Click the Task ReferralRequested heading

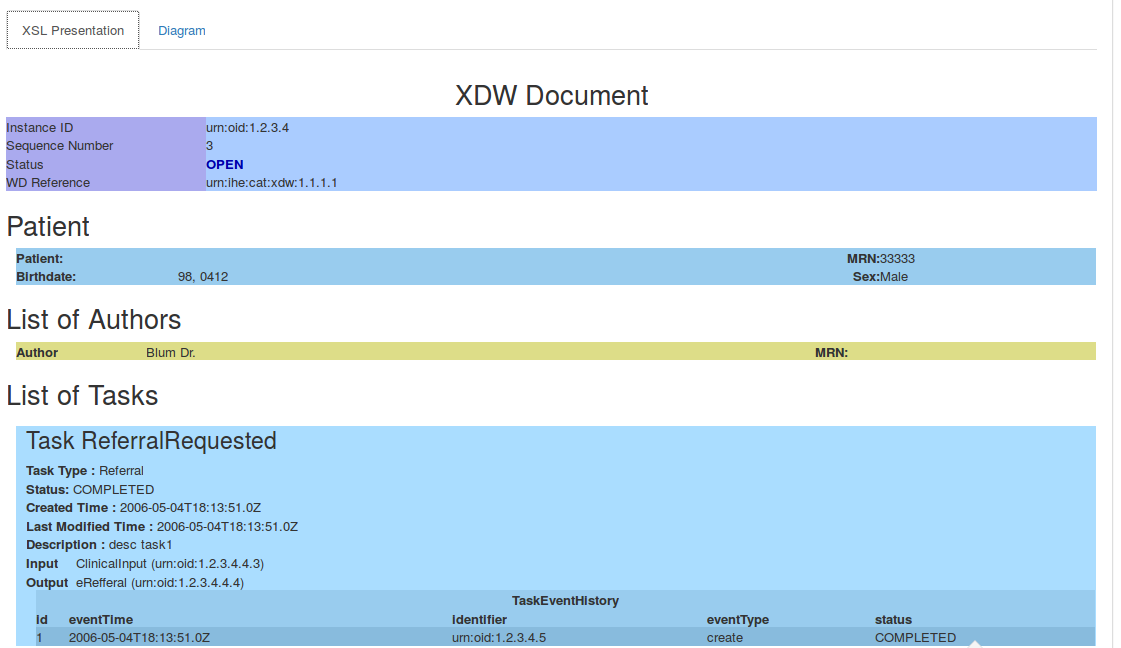(x=151, y=441)
